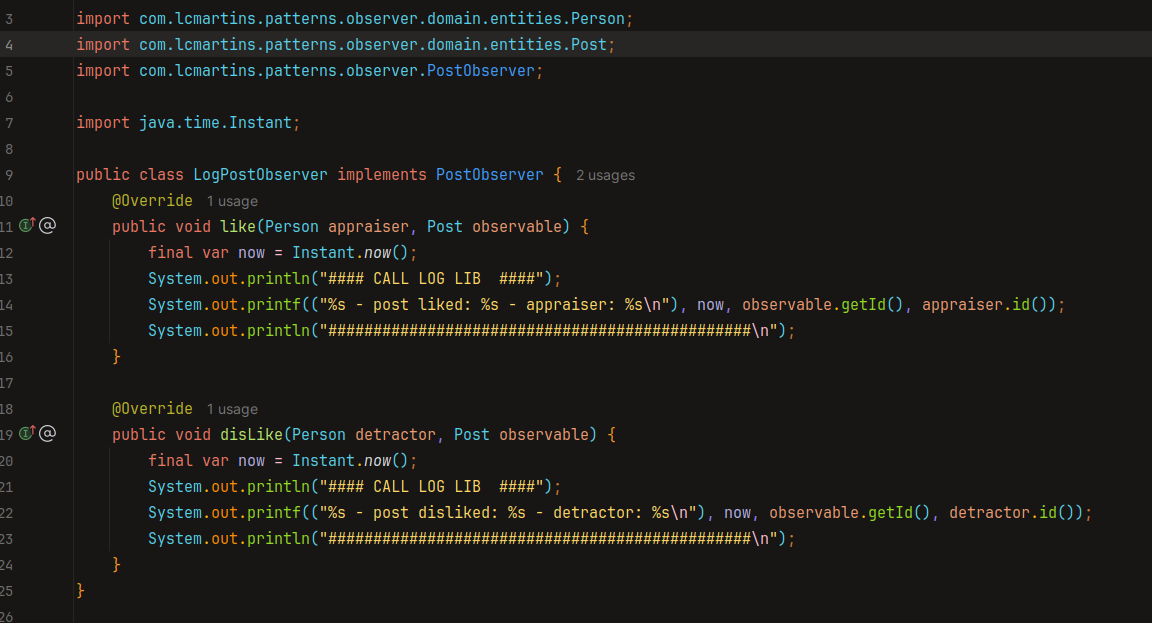Viewport: 1152px width, 623px height.
Task: Click the @Override annotation on line 18
Action: point(152,408)
